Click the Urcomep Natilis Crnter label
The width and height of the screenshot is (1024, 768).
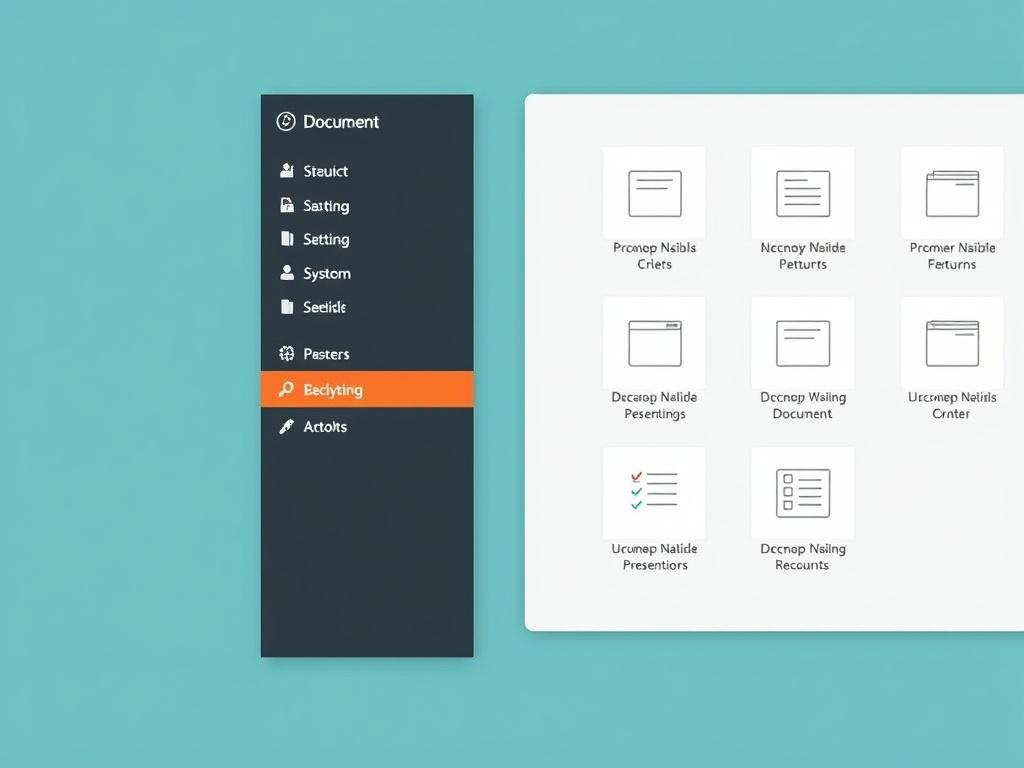pos(951,405)
